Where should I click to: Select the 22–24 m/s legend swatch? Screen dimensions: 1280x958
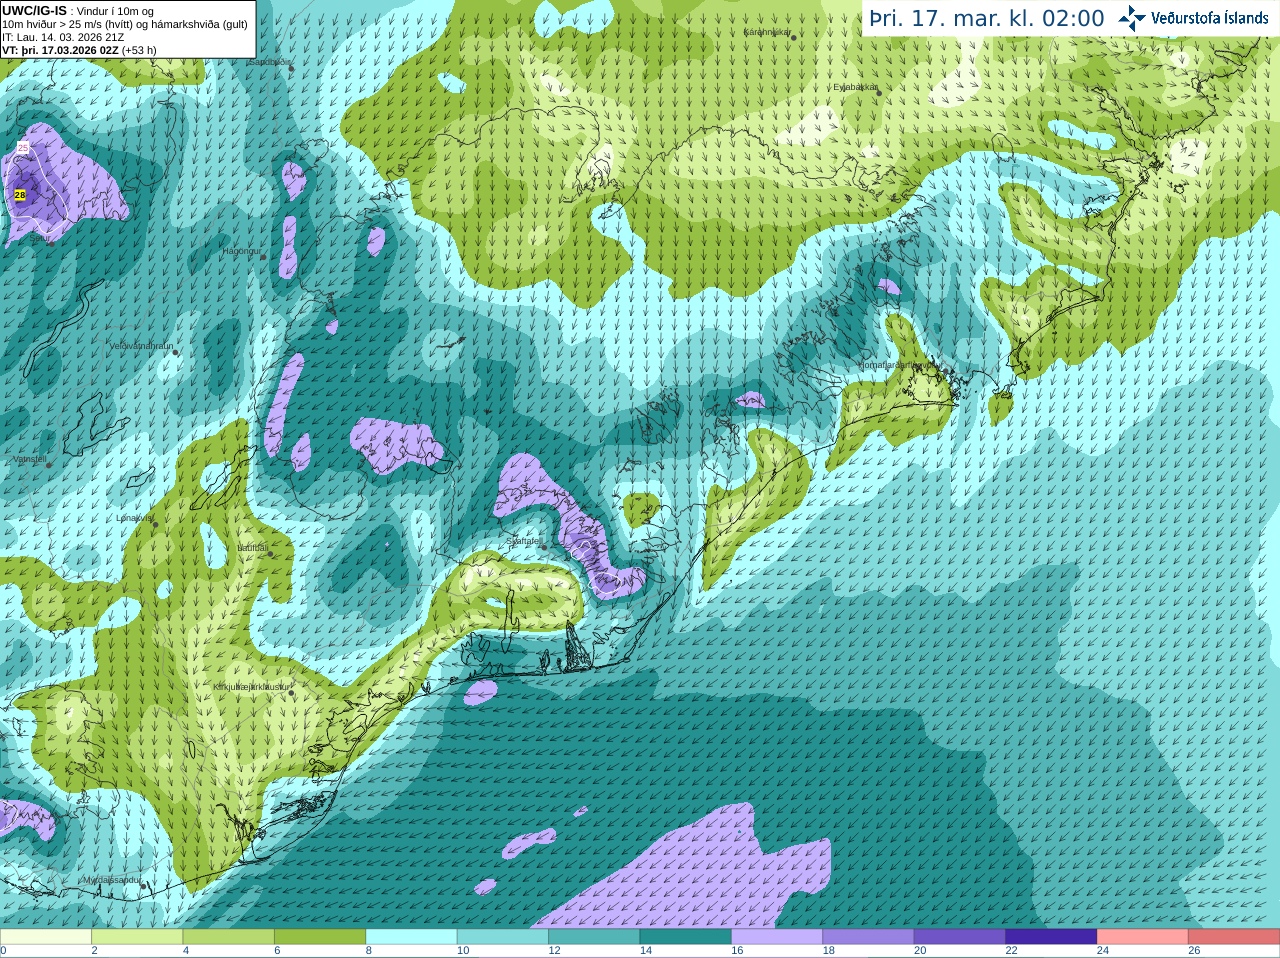coord(1051,937)
